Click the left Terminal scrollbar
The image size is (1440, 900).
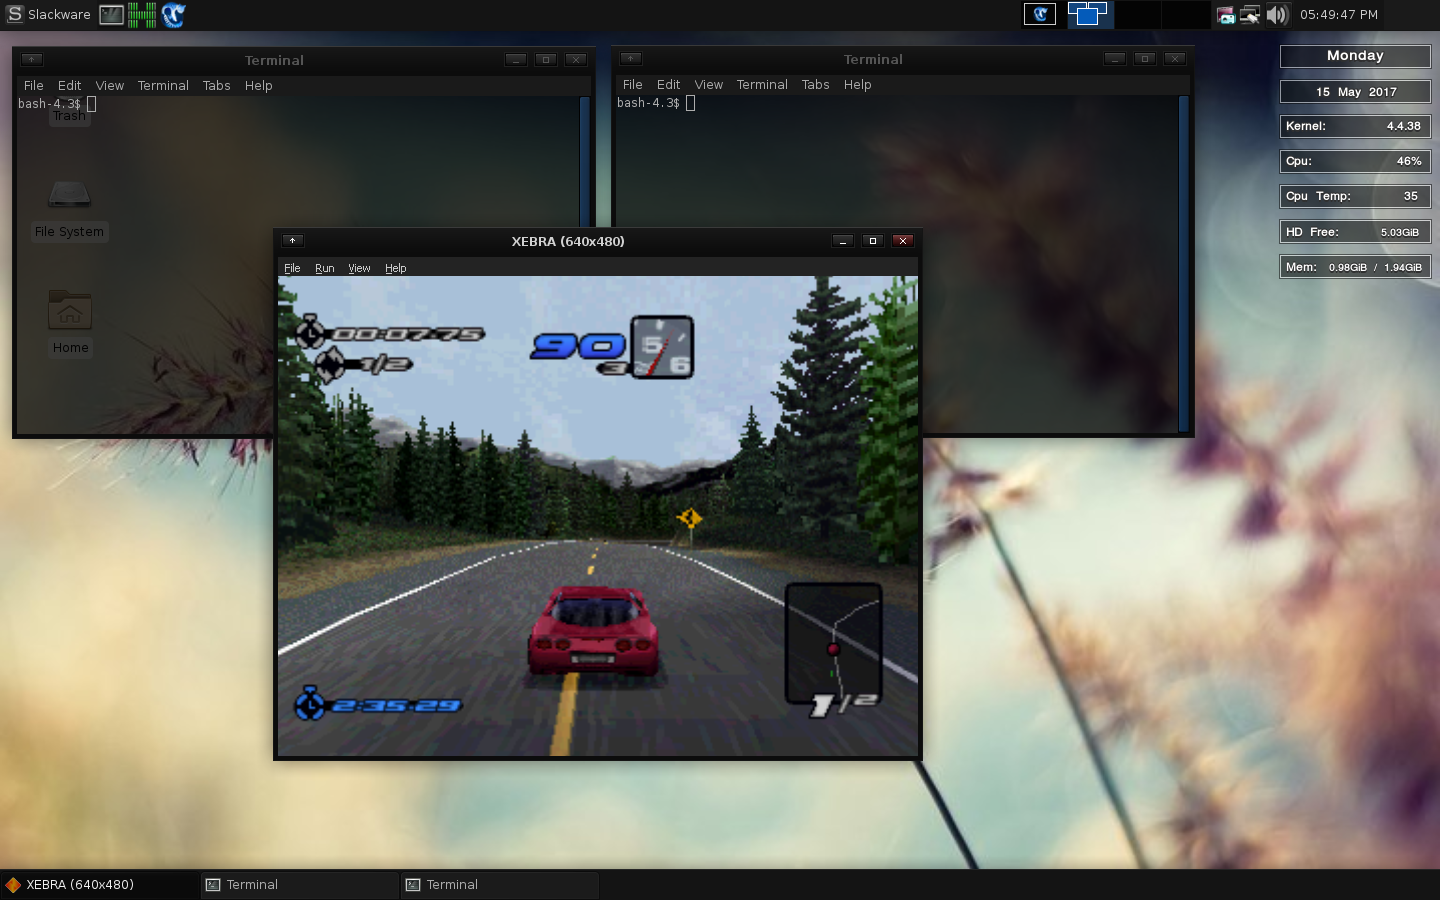coord(585,162)
